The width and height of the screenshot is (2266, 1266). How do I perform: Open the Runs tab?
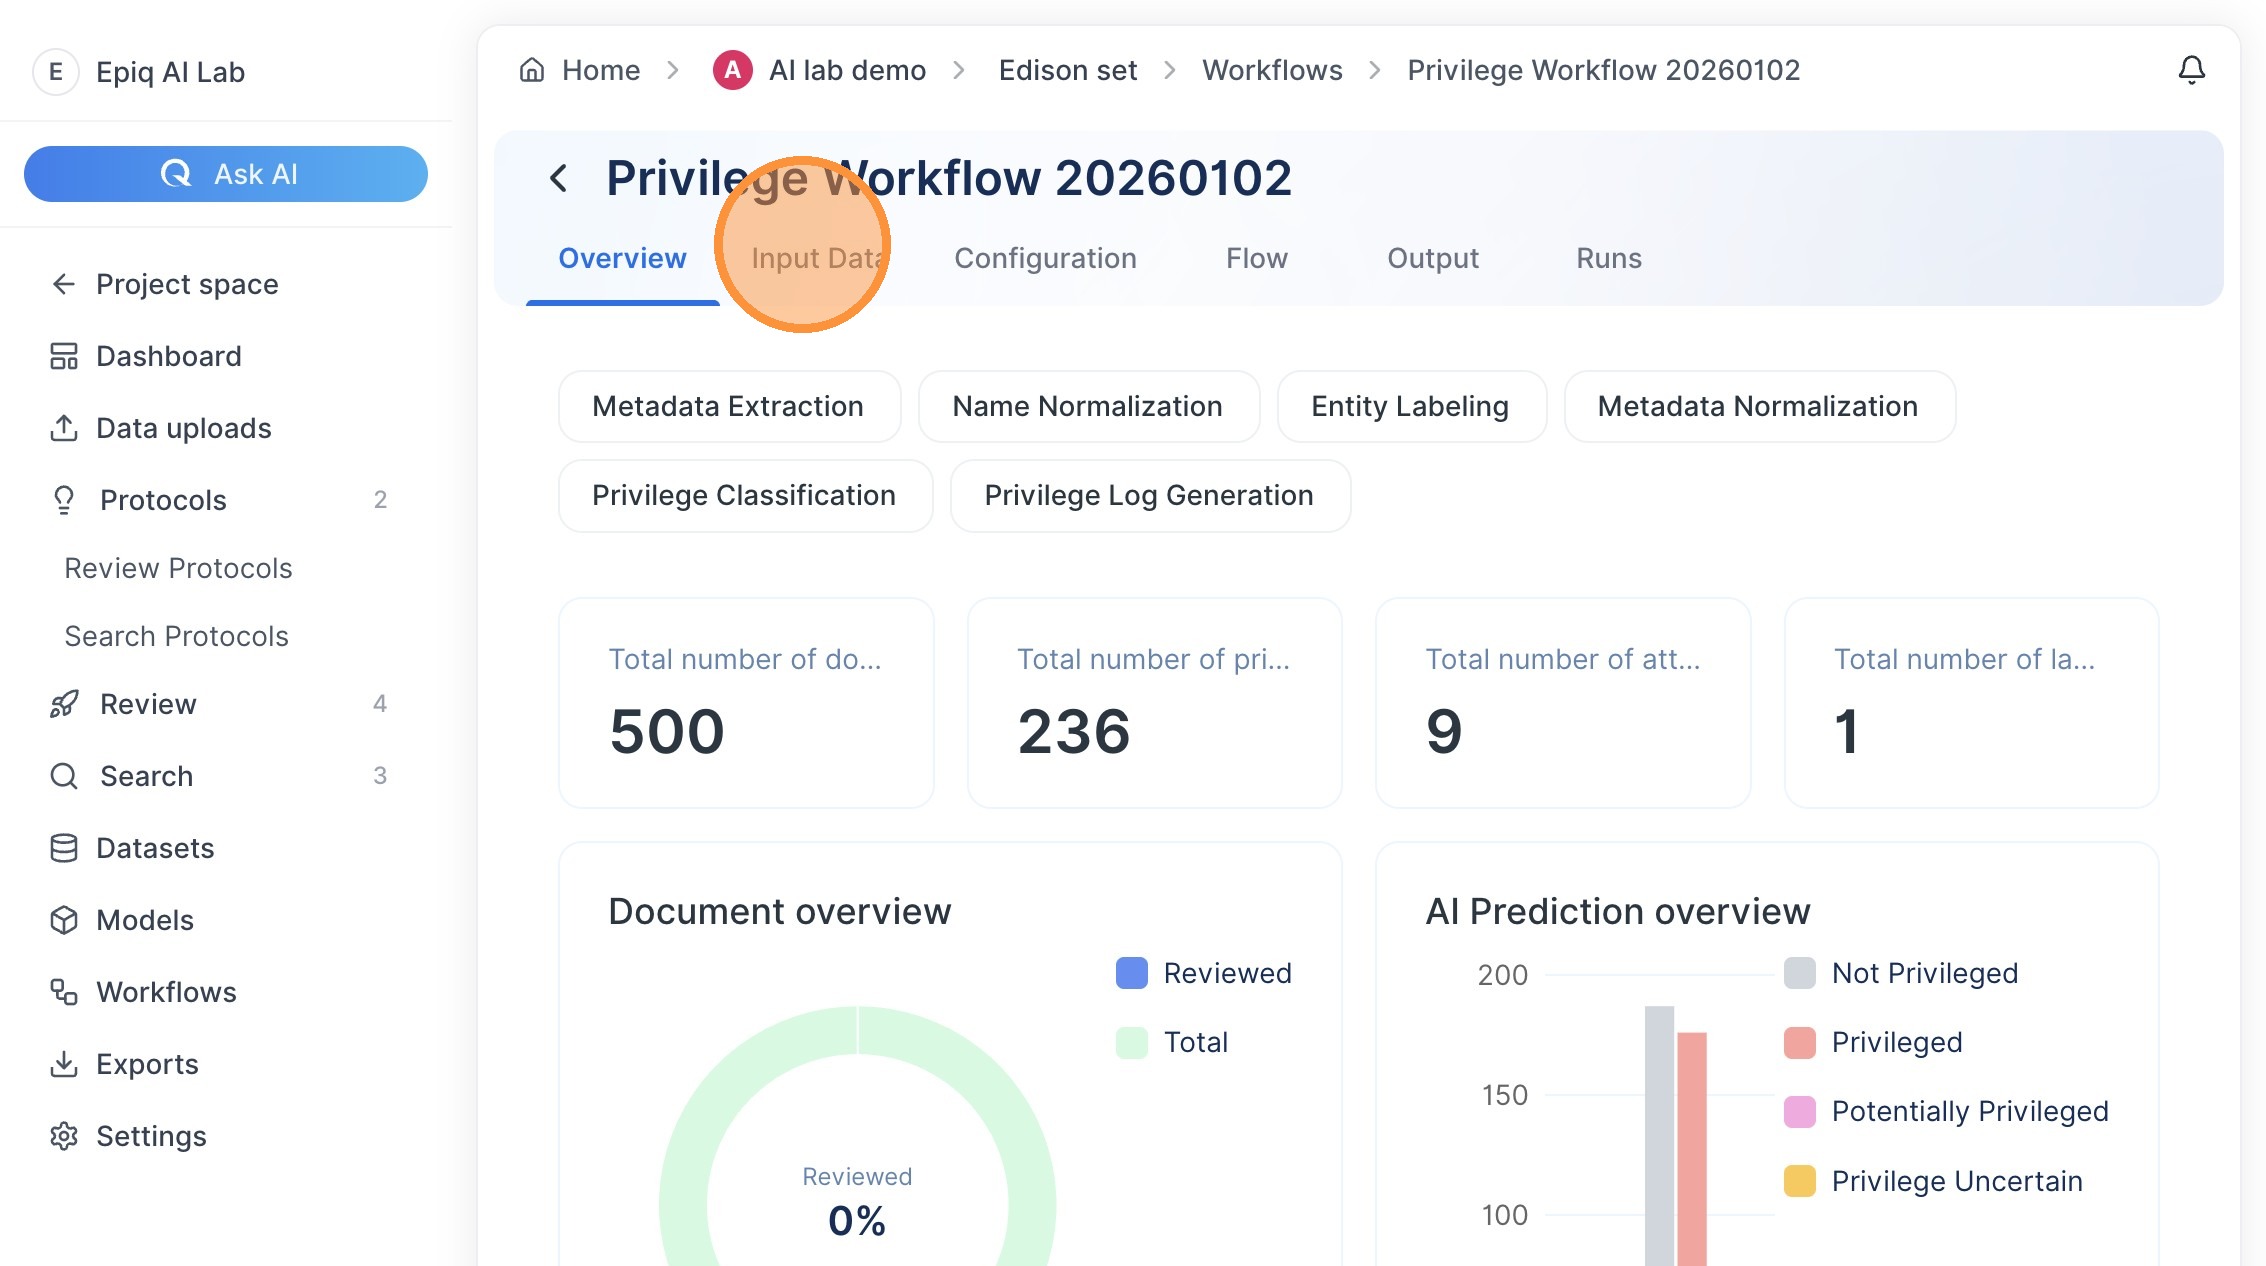pyautogui.click(x=1609, y=258)
